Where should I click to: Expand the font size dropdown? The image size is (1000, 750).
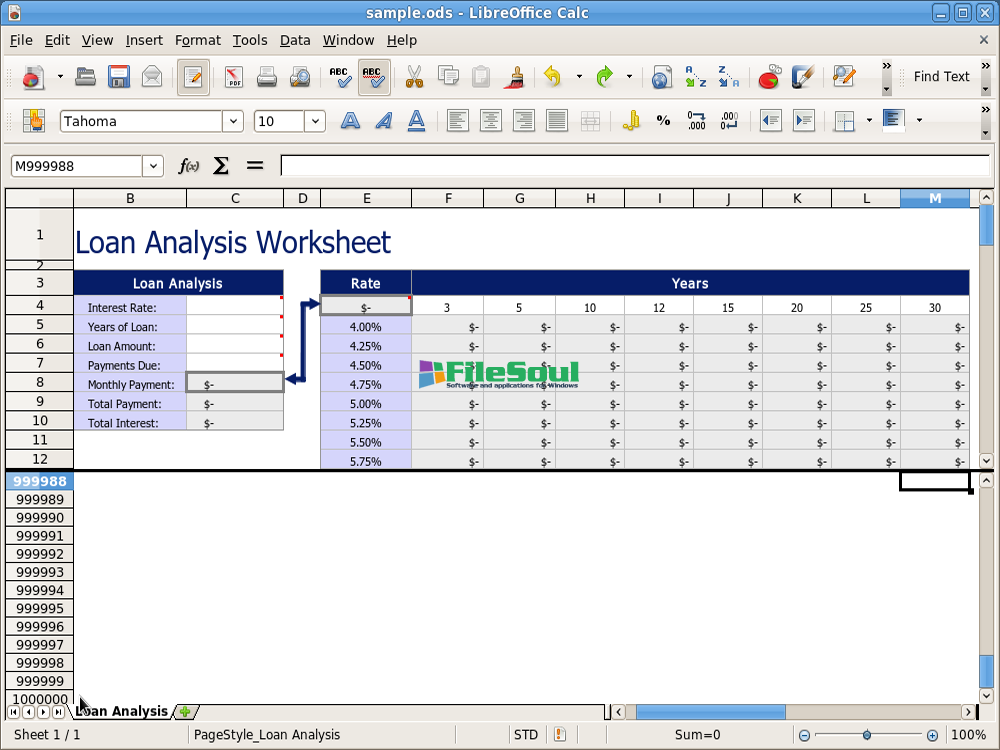[315, 121]
